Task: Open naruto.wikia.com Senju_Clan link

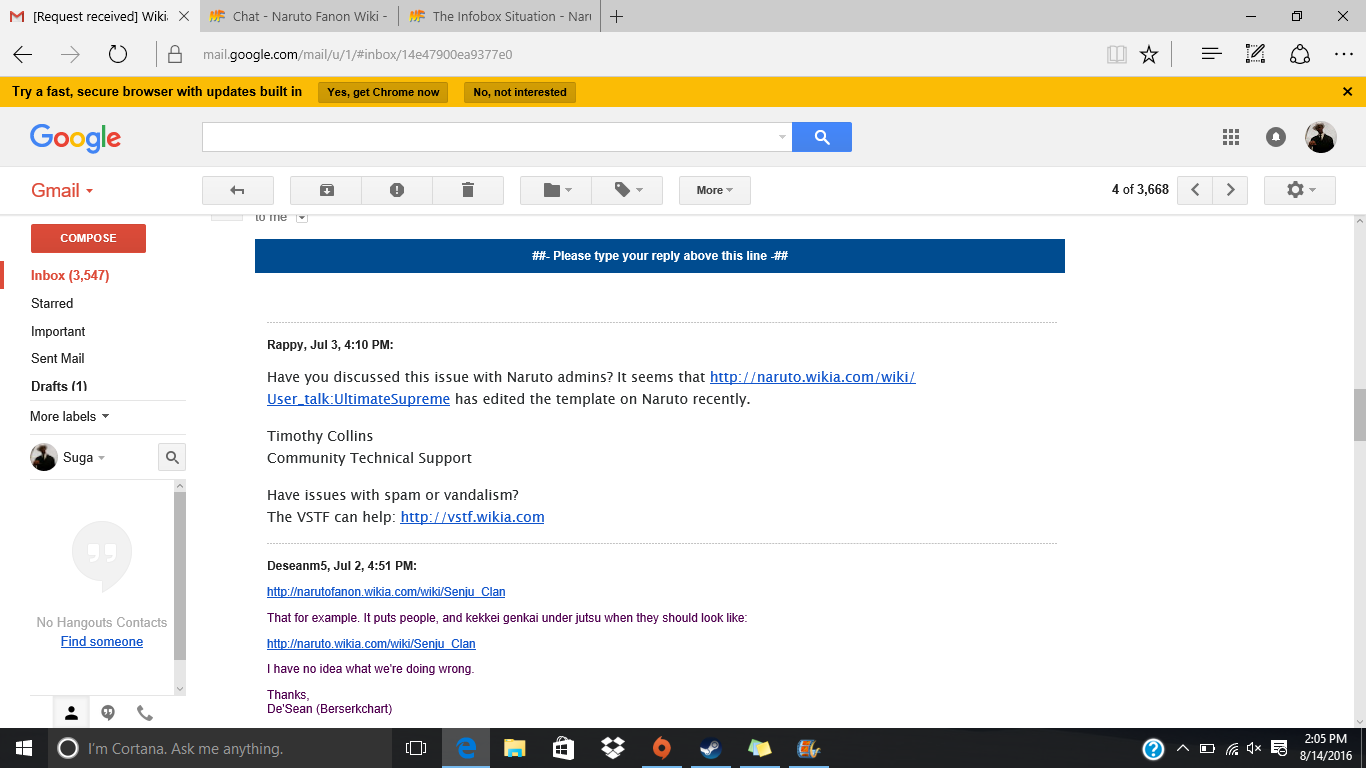Action: [x=371, y=644]
